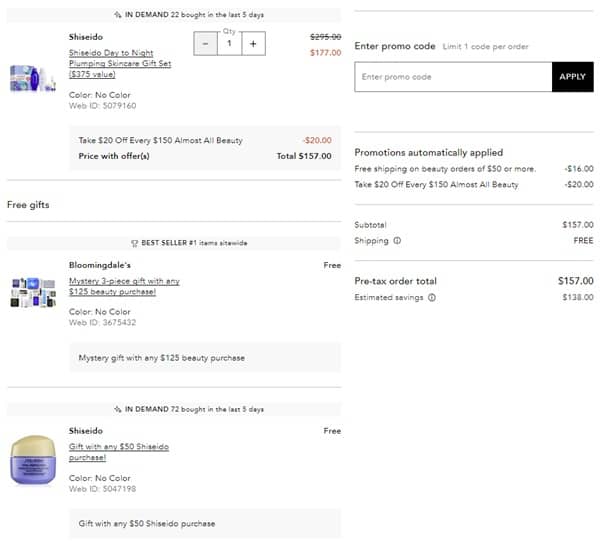The width and height of the screenshot is (600, 542).
Task: Open Gift with any $50 Shiseido link
Action: coord(118,452)
